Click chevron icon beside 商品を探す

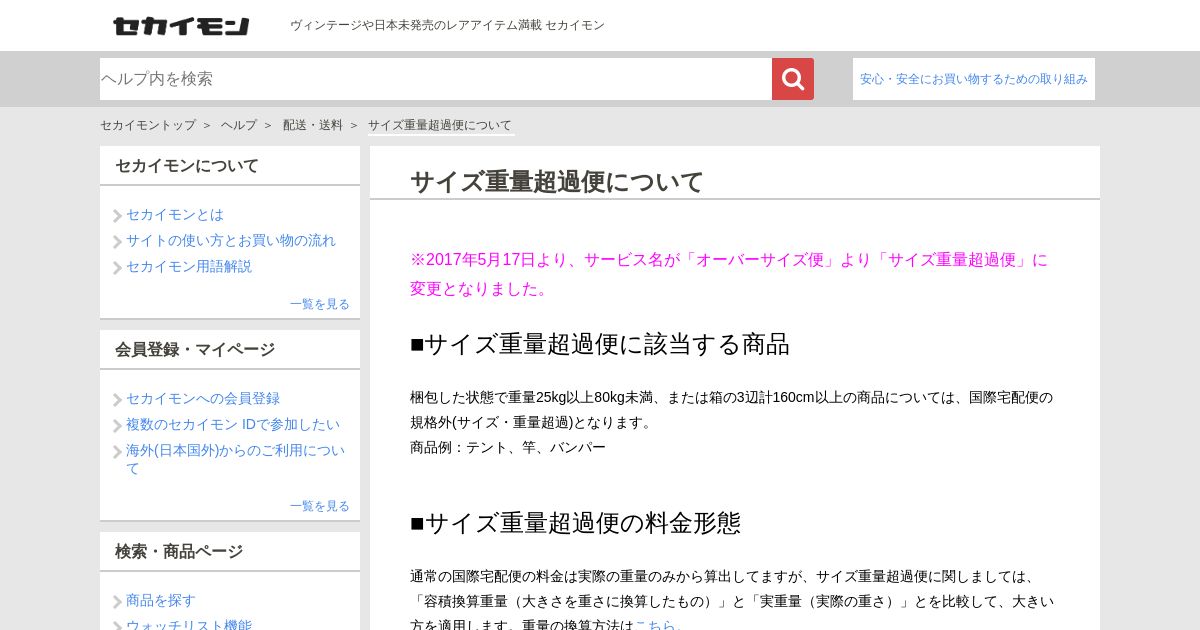pyautogui.click(x=117, y=602)
